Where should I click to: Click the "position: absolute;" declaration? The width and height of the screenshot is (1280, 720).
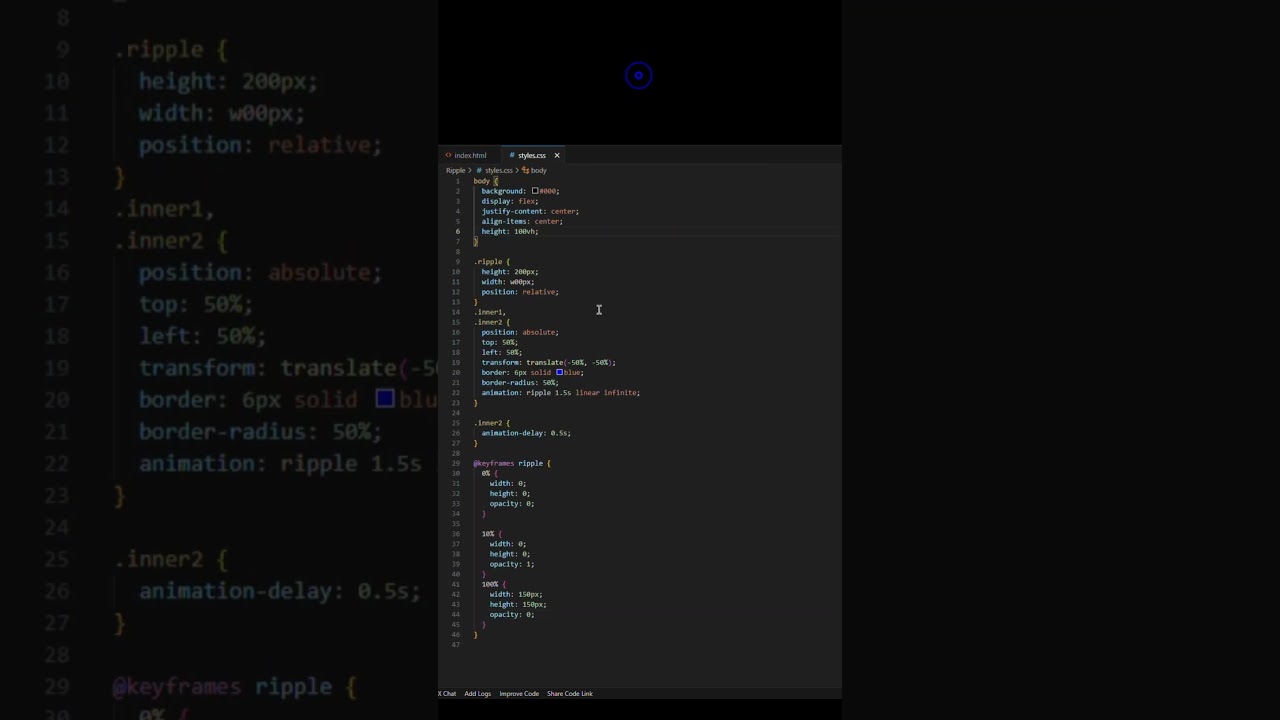pyautogui.click(x=520, y=332)
